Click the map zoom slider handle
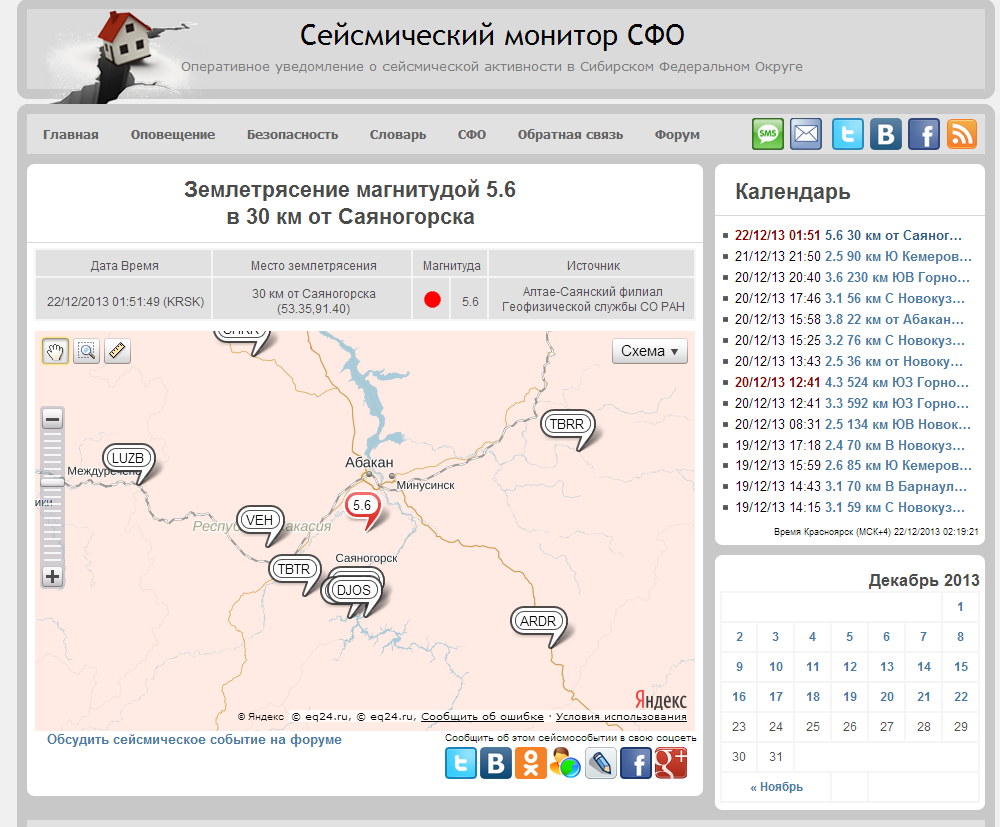Image resolution: width=1000 pixels, height=827 pixels. [53, 482]
